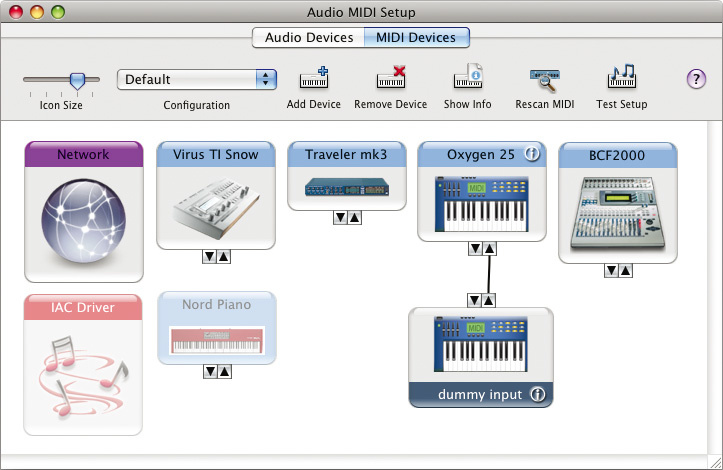Select the cable linking Oxygen 25 and dummy input
This screenshot has width=723, height=470.
tap(489, 275)
